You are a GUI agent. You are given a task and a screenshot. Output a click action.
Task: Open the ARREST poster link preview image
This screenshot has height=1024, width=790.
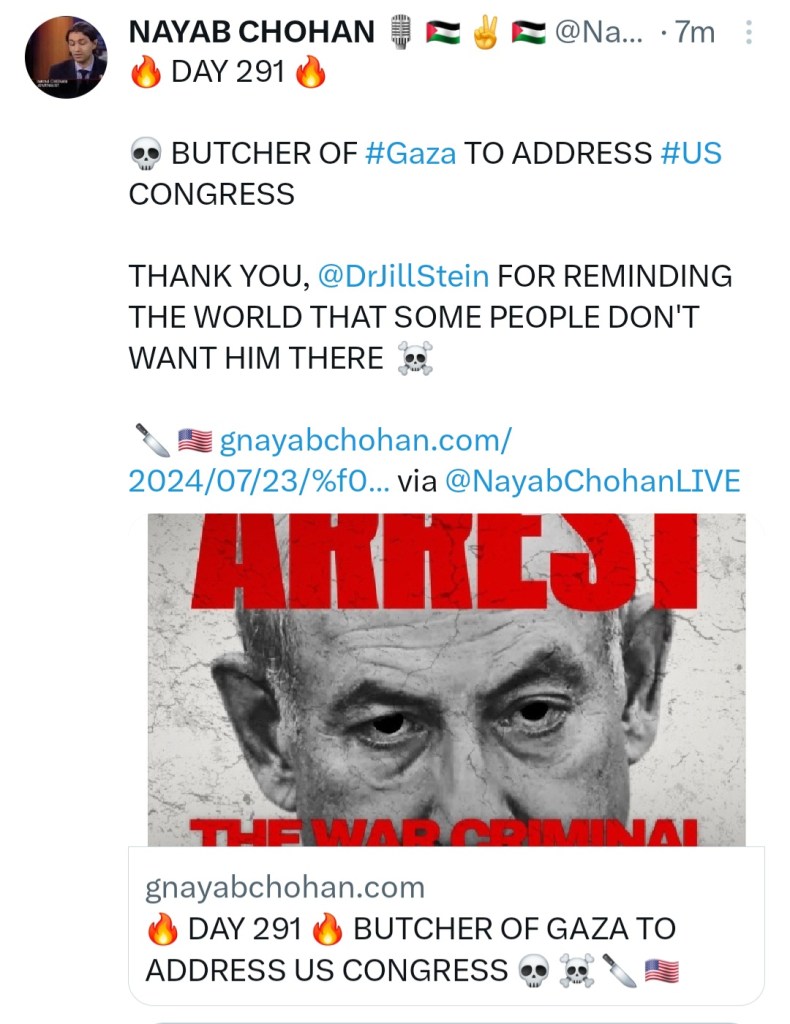(447, 680)
